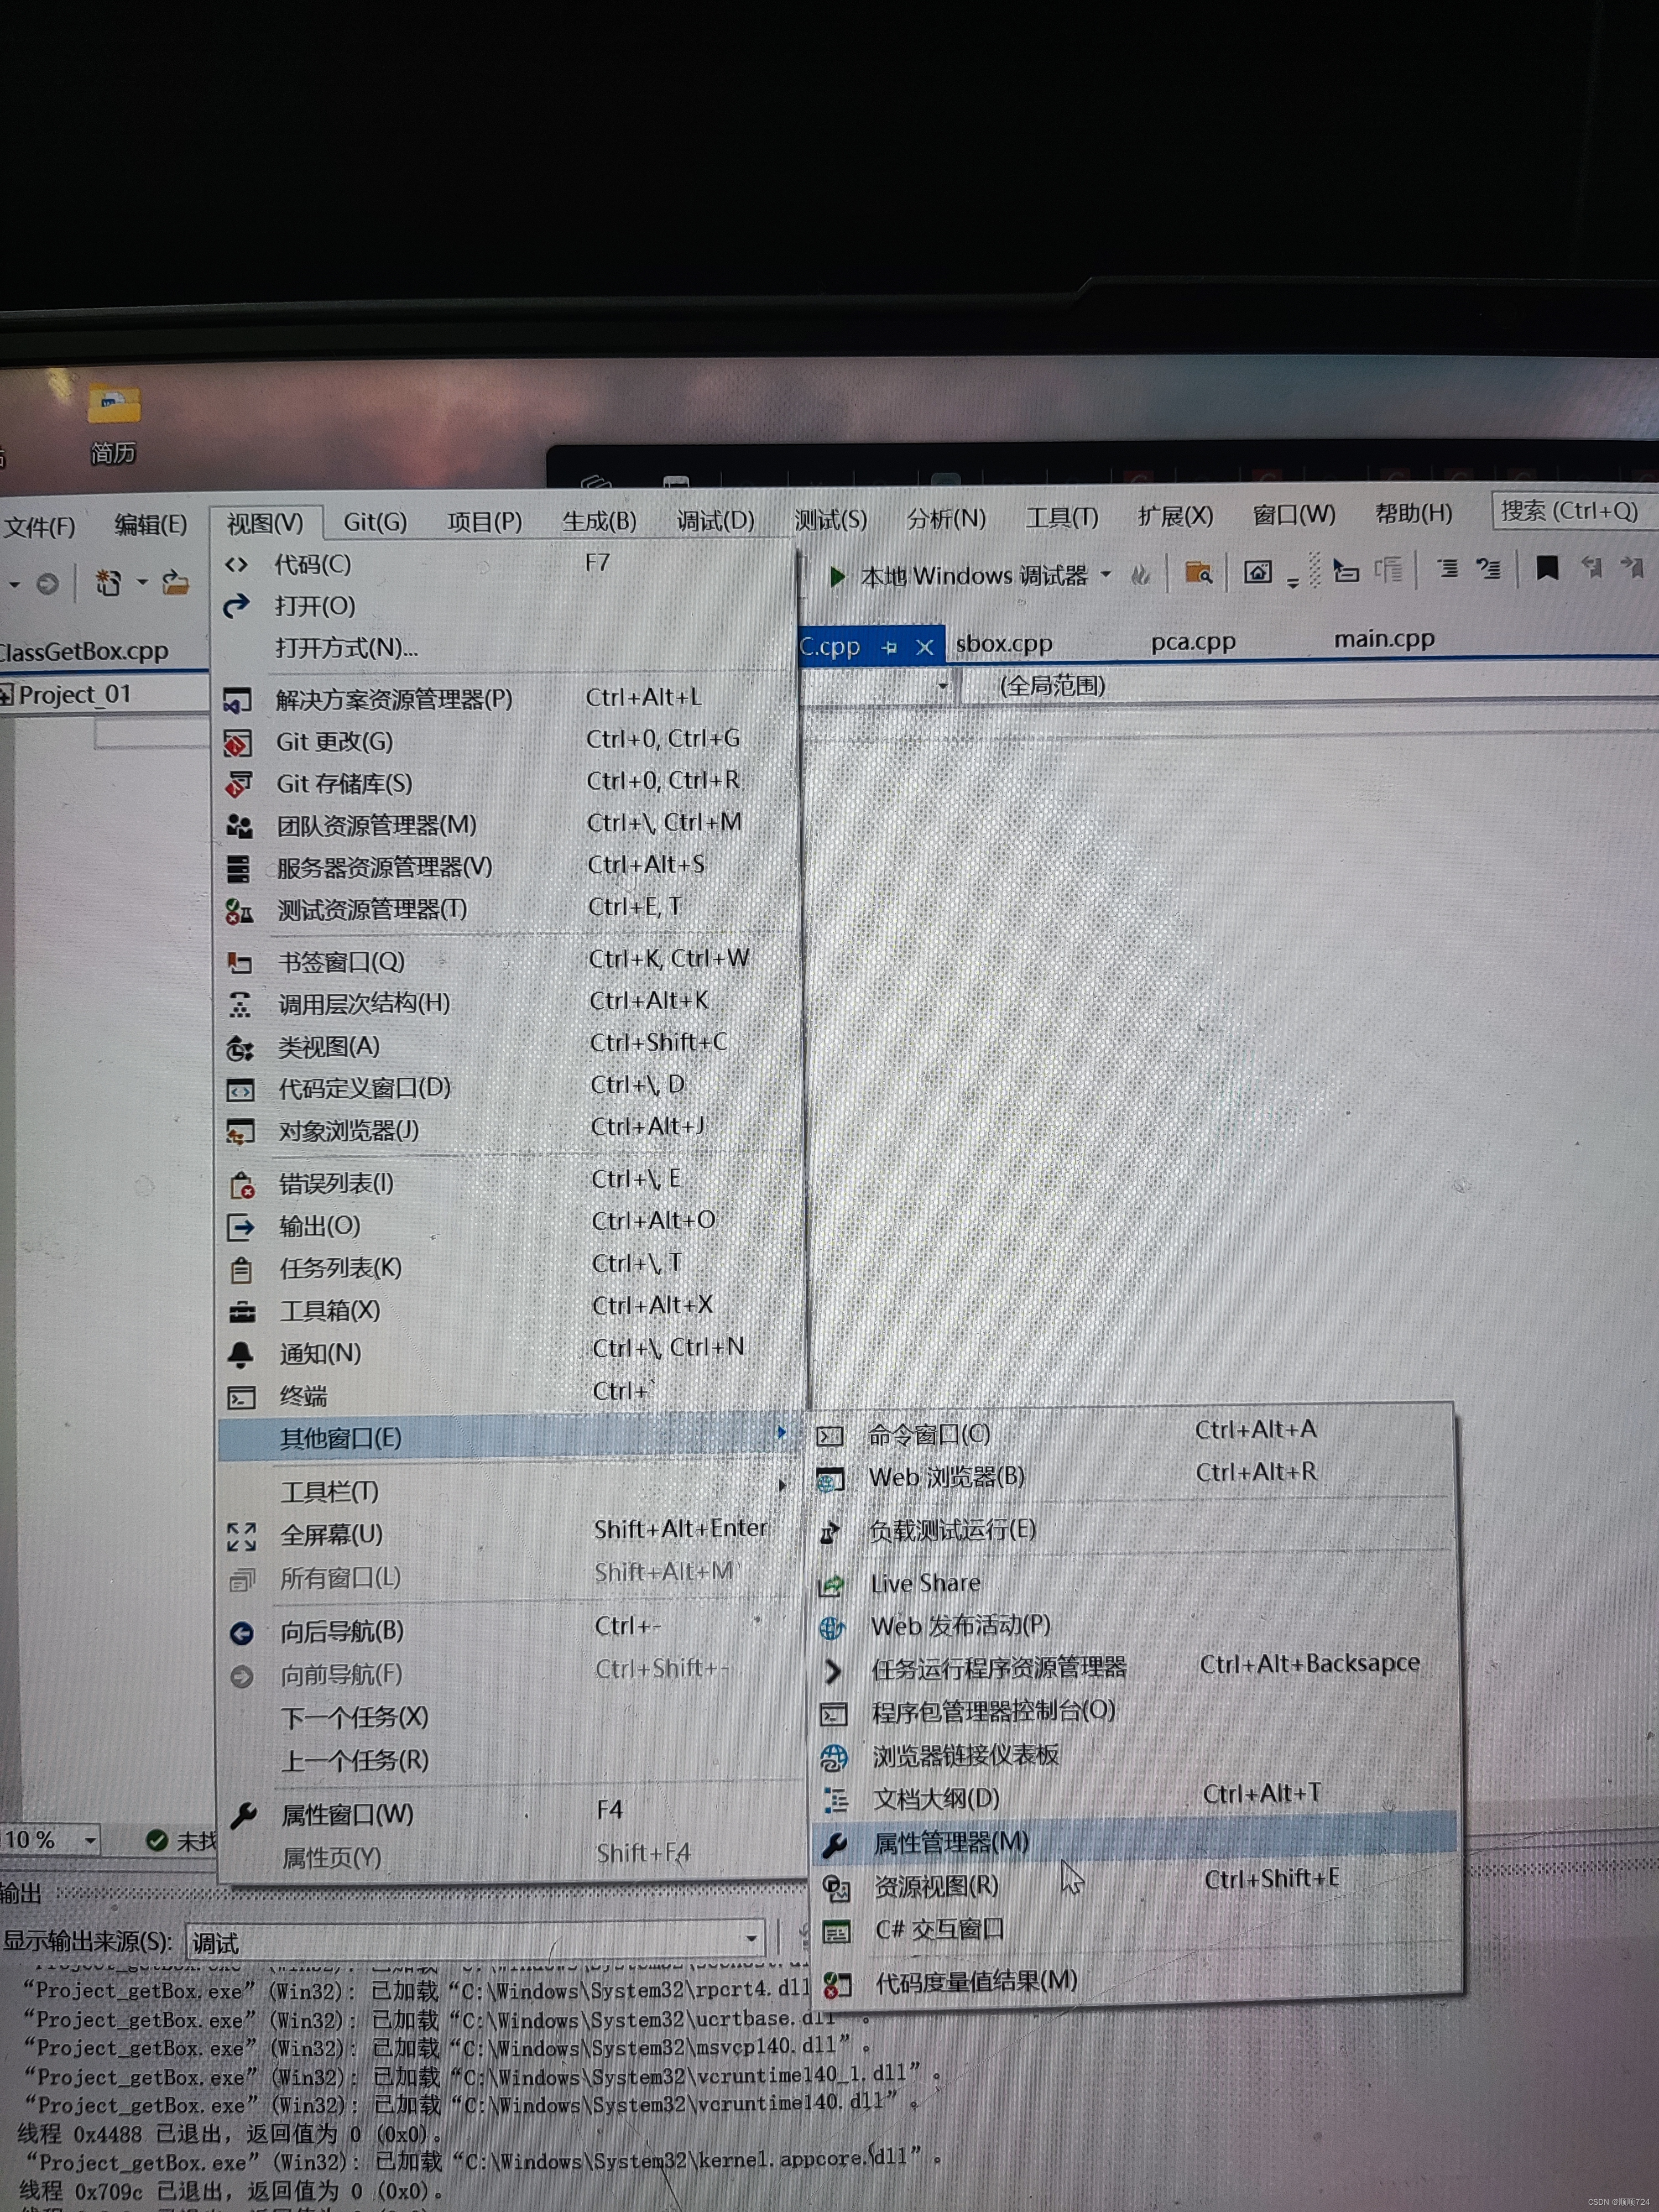Image resolution: width=1659 pixels, height=2212 pixels.
Task: Close the active C.cpp tab
Action: pos(925,647)
